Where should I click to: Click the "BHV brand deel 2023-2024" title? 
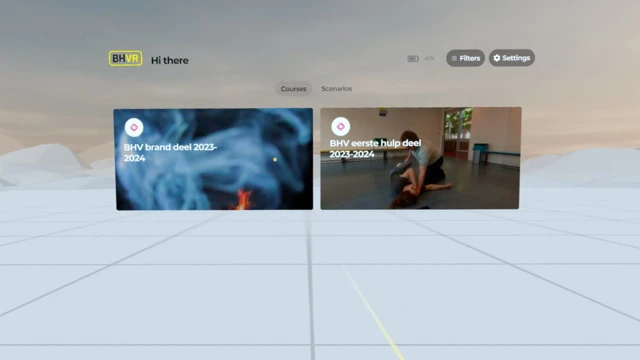click(x=170, y=152)
